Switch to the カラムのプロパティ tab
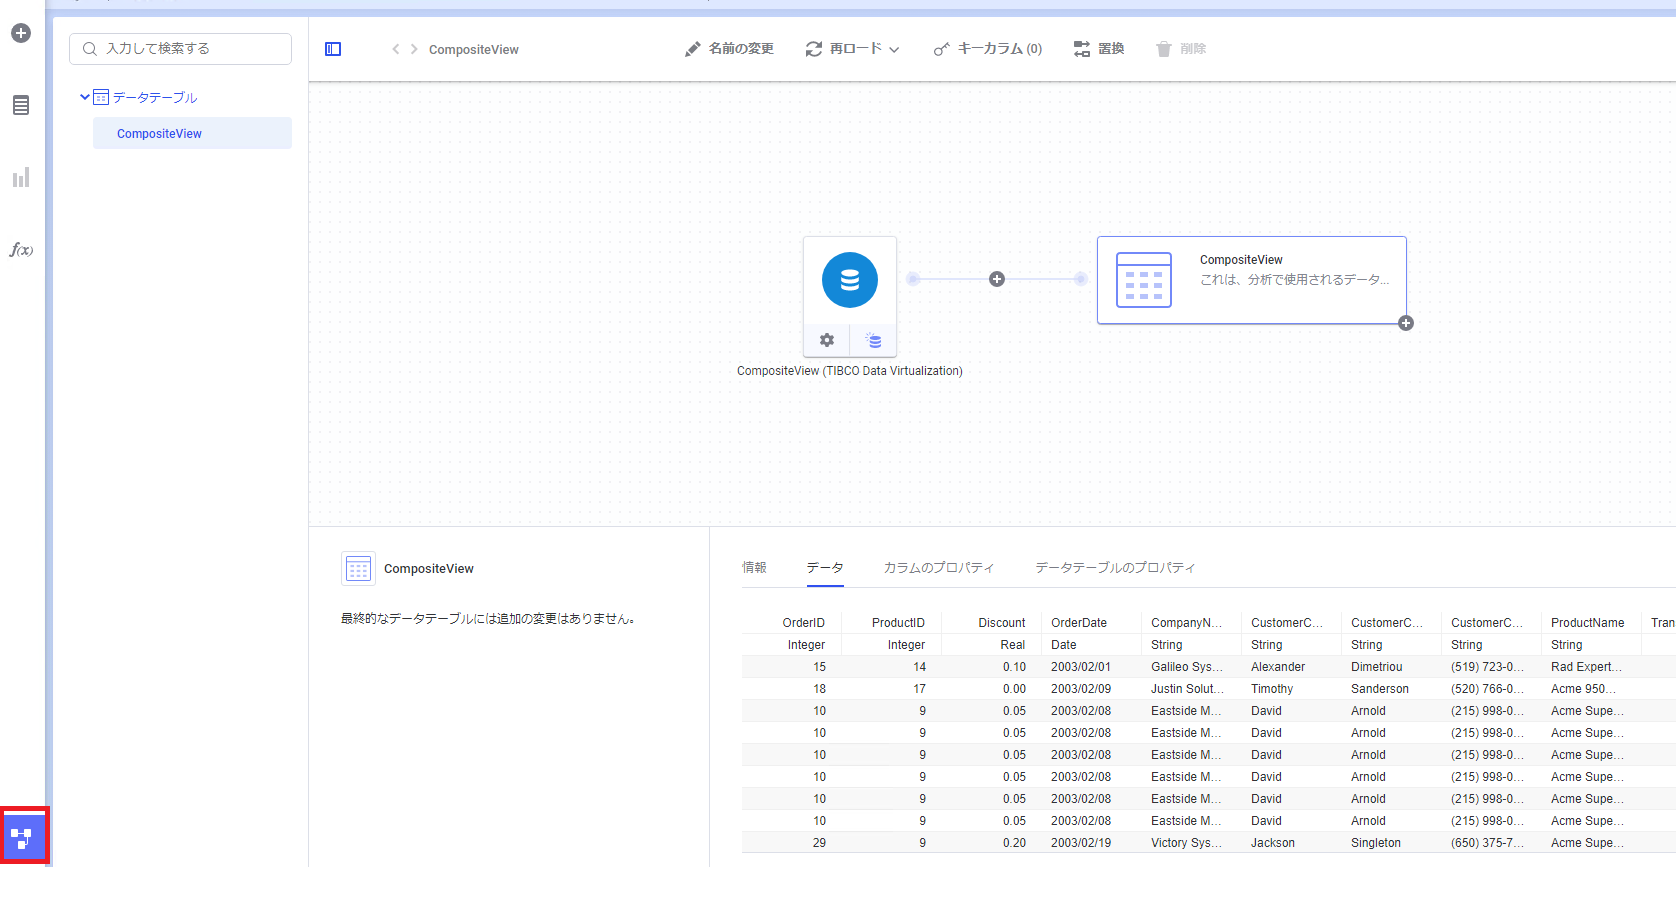The height and width of the screenshot is (906, 1676). [x=939, y=567]
